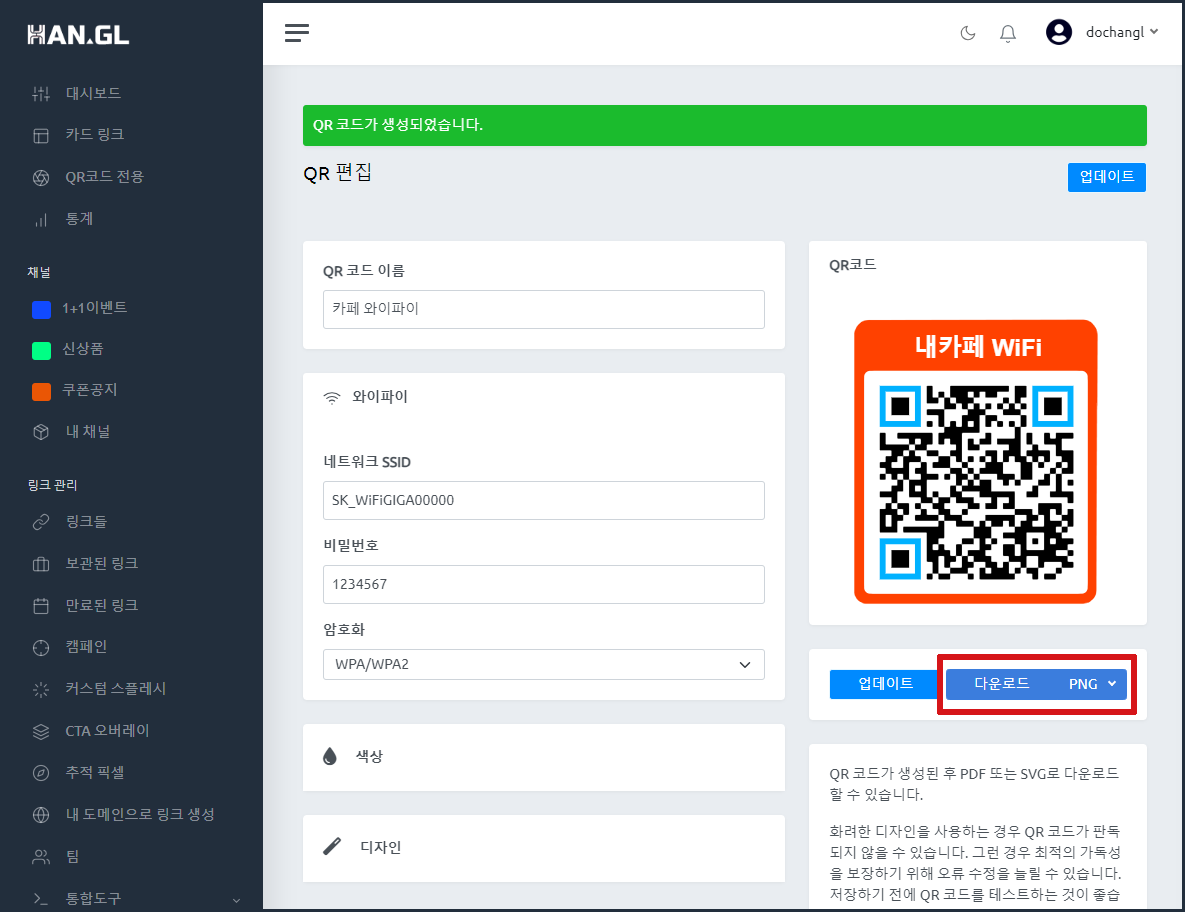The image size is (1185, 912).
Task: Open 팀 in the sidebar
Action: (x=73, y=856)
